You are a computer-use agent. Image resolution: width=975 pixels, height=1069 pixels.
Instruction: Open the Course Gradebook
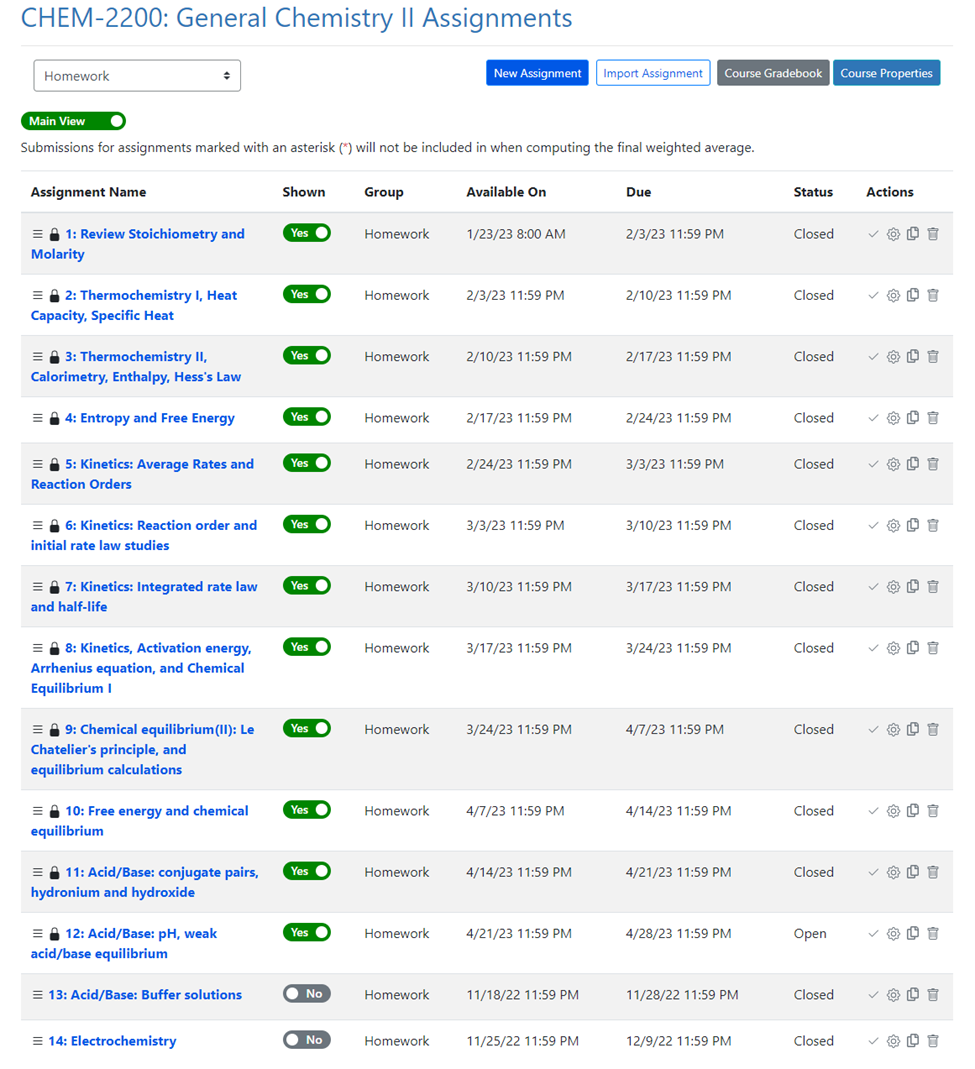(773, 73)
